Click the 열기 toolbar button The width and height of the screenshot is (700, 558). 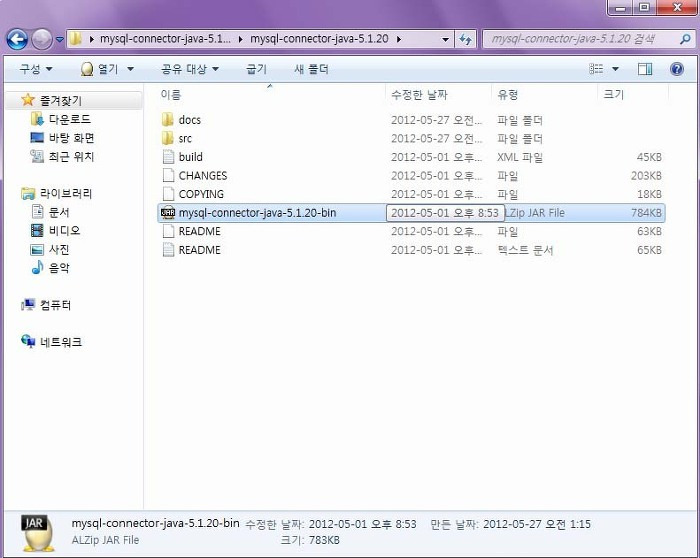tap(100, 69)
